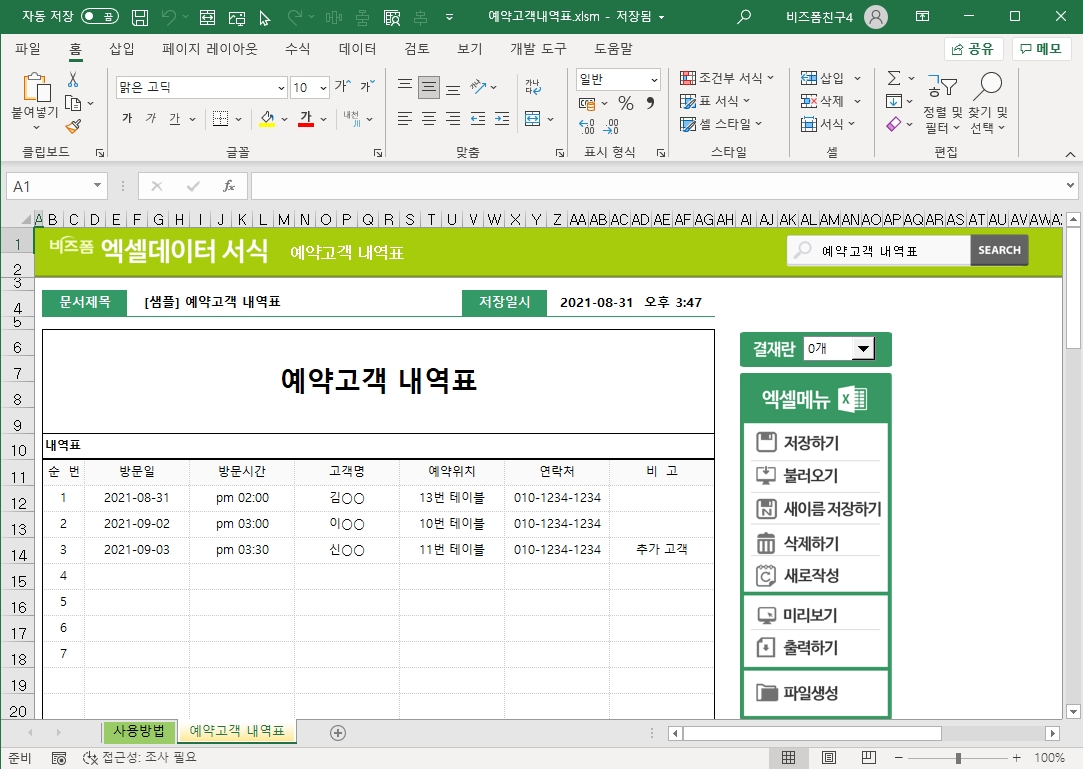Click the percent style icon
Viewport: 1083px width, 769px height.
click(626, 103)
